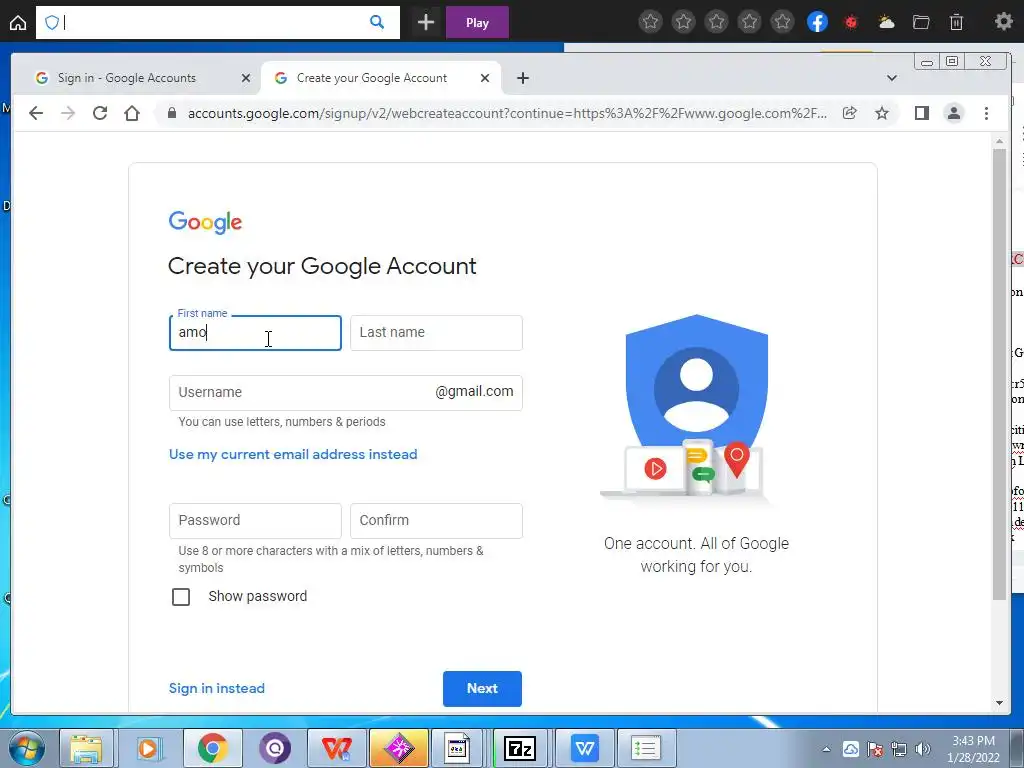
Task: Open the settings gear in top bar
Action: 1003,22
